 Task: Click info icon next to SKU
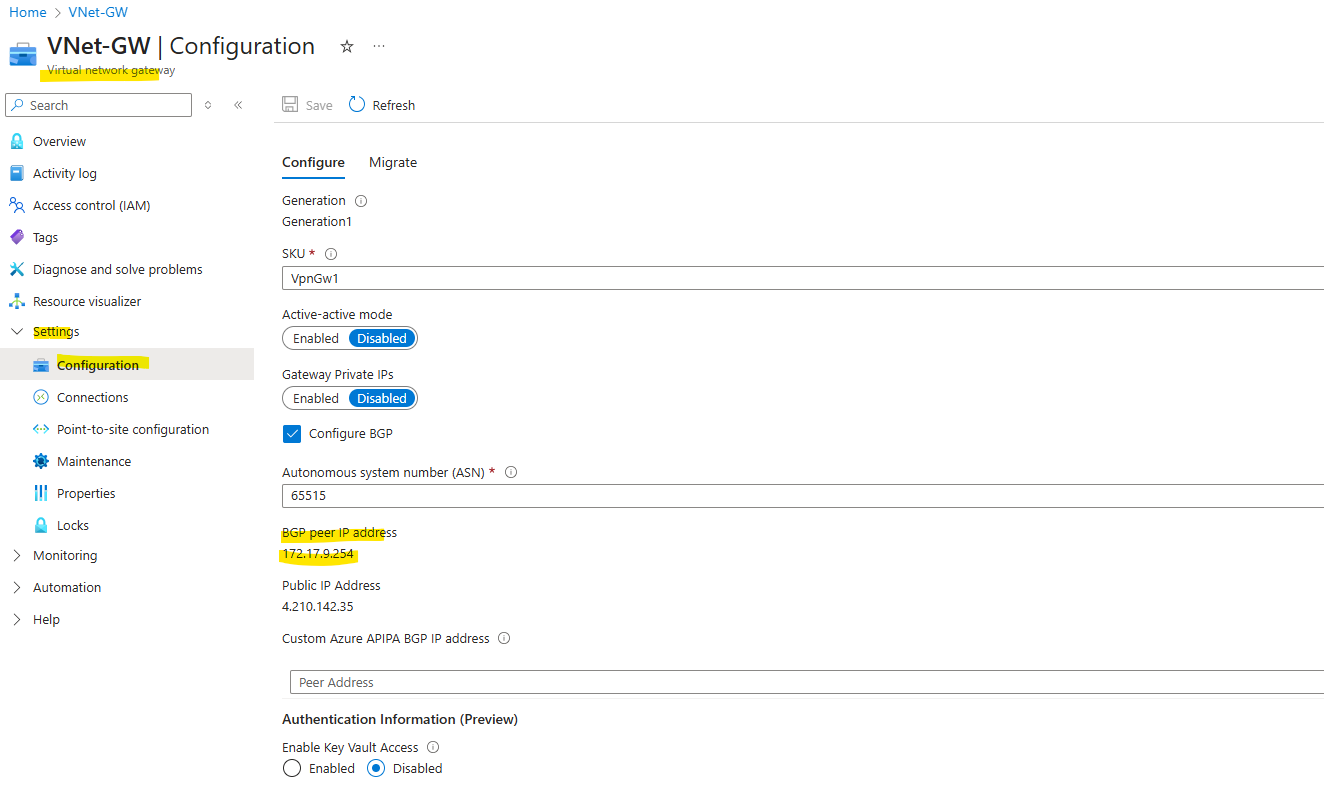click(x=331, y=254)
